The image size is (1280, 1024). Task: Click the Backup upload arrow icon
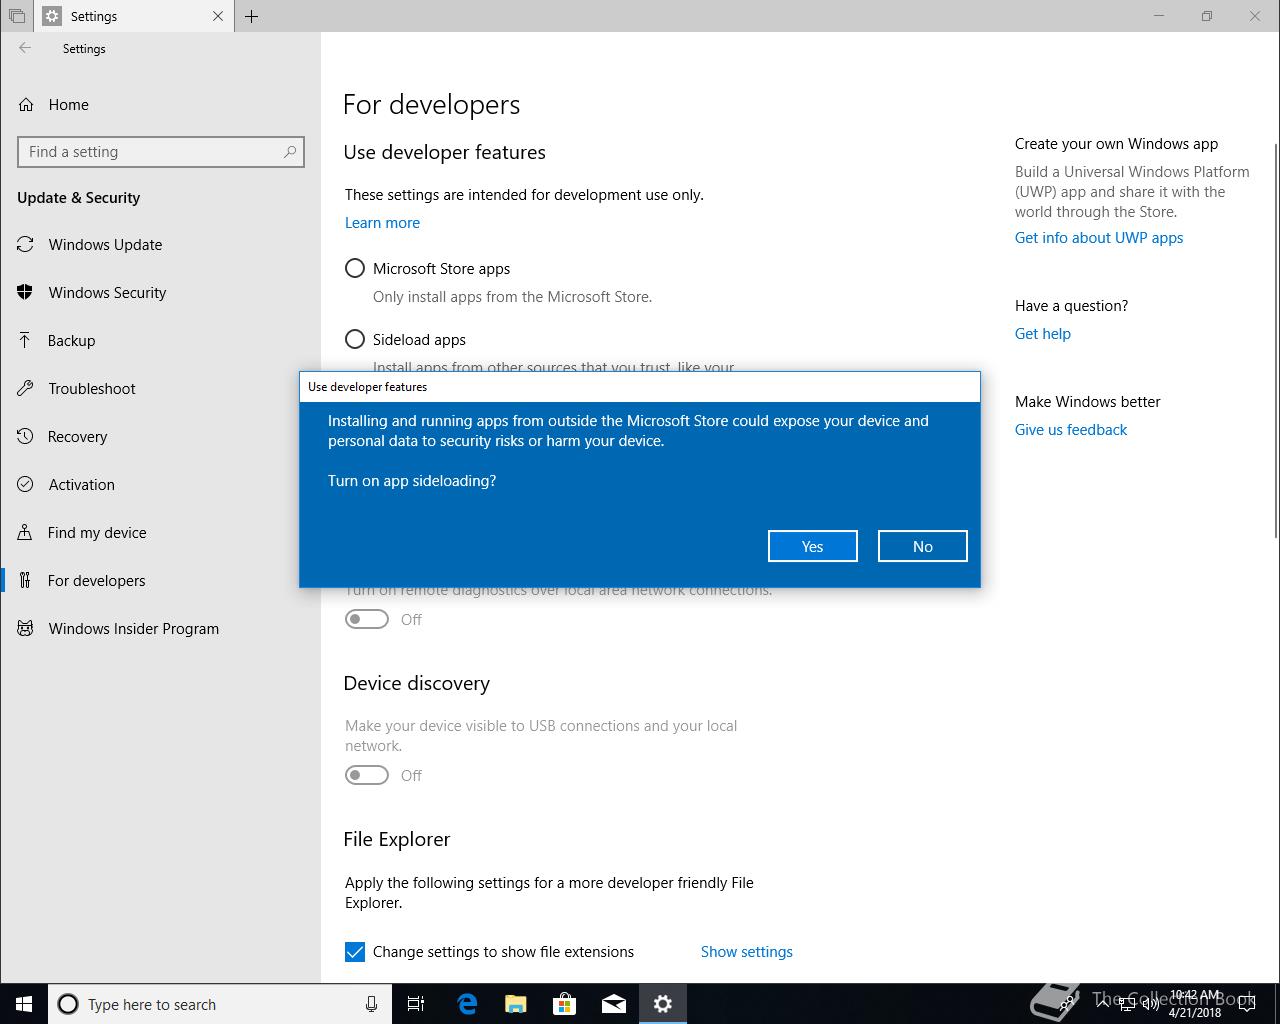26,341
